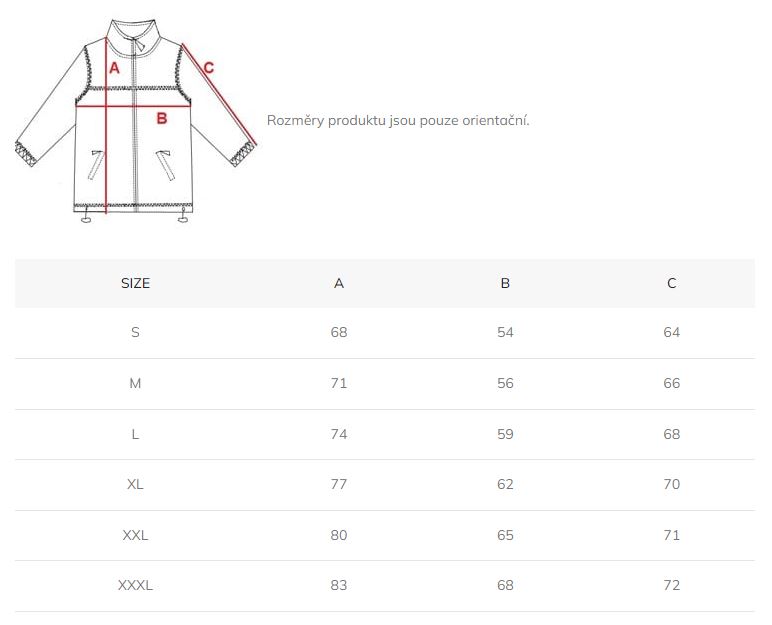Click value 83 in the XXXL row
This screenshot has width=772, height=625.
click(339, 586)
